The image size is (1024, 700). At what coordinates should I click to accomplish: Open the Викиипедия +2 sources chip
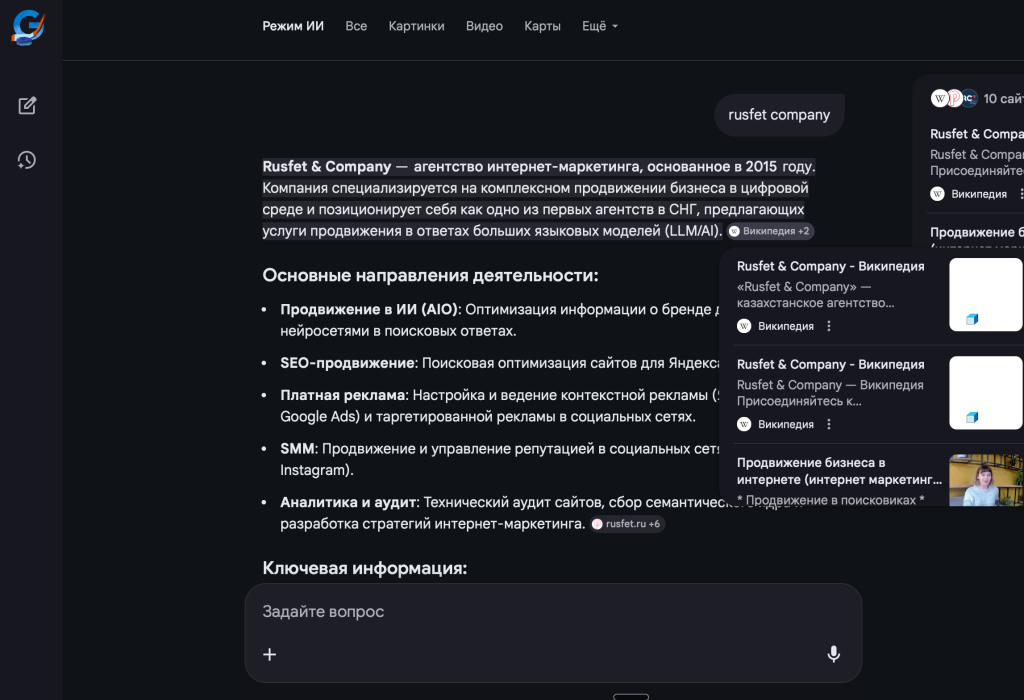click(x=770, y=230)
